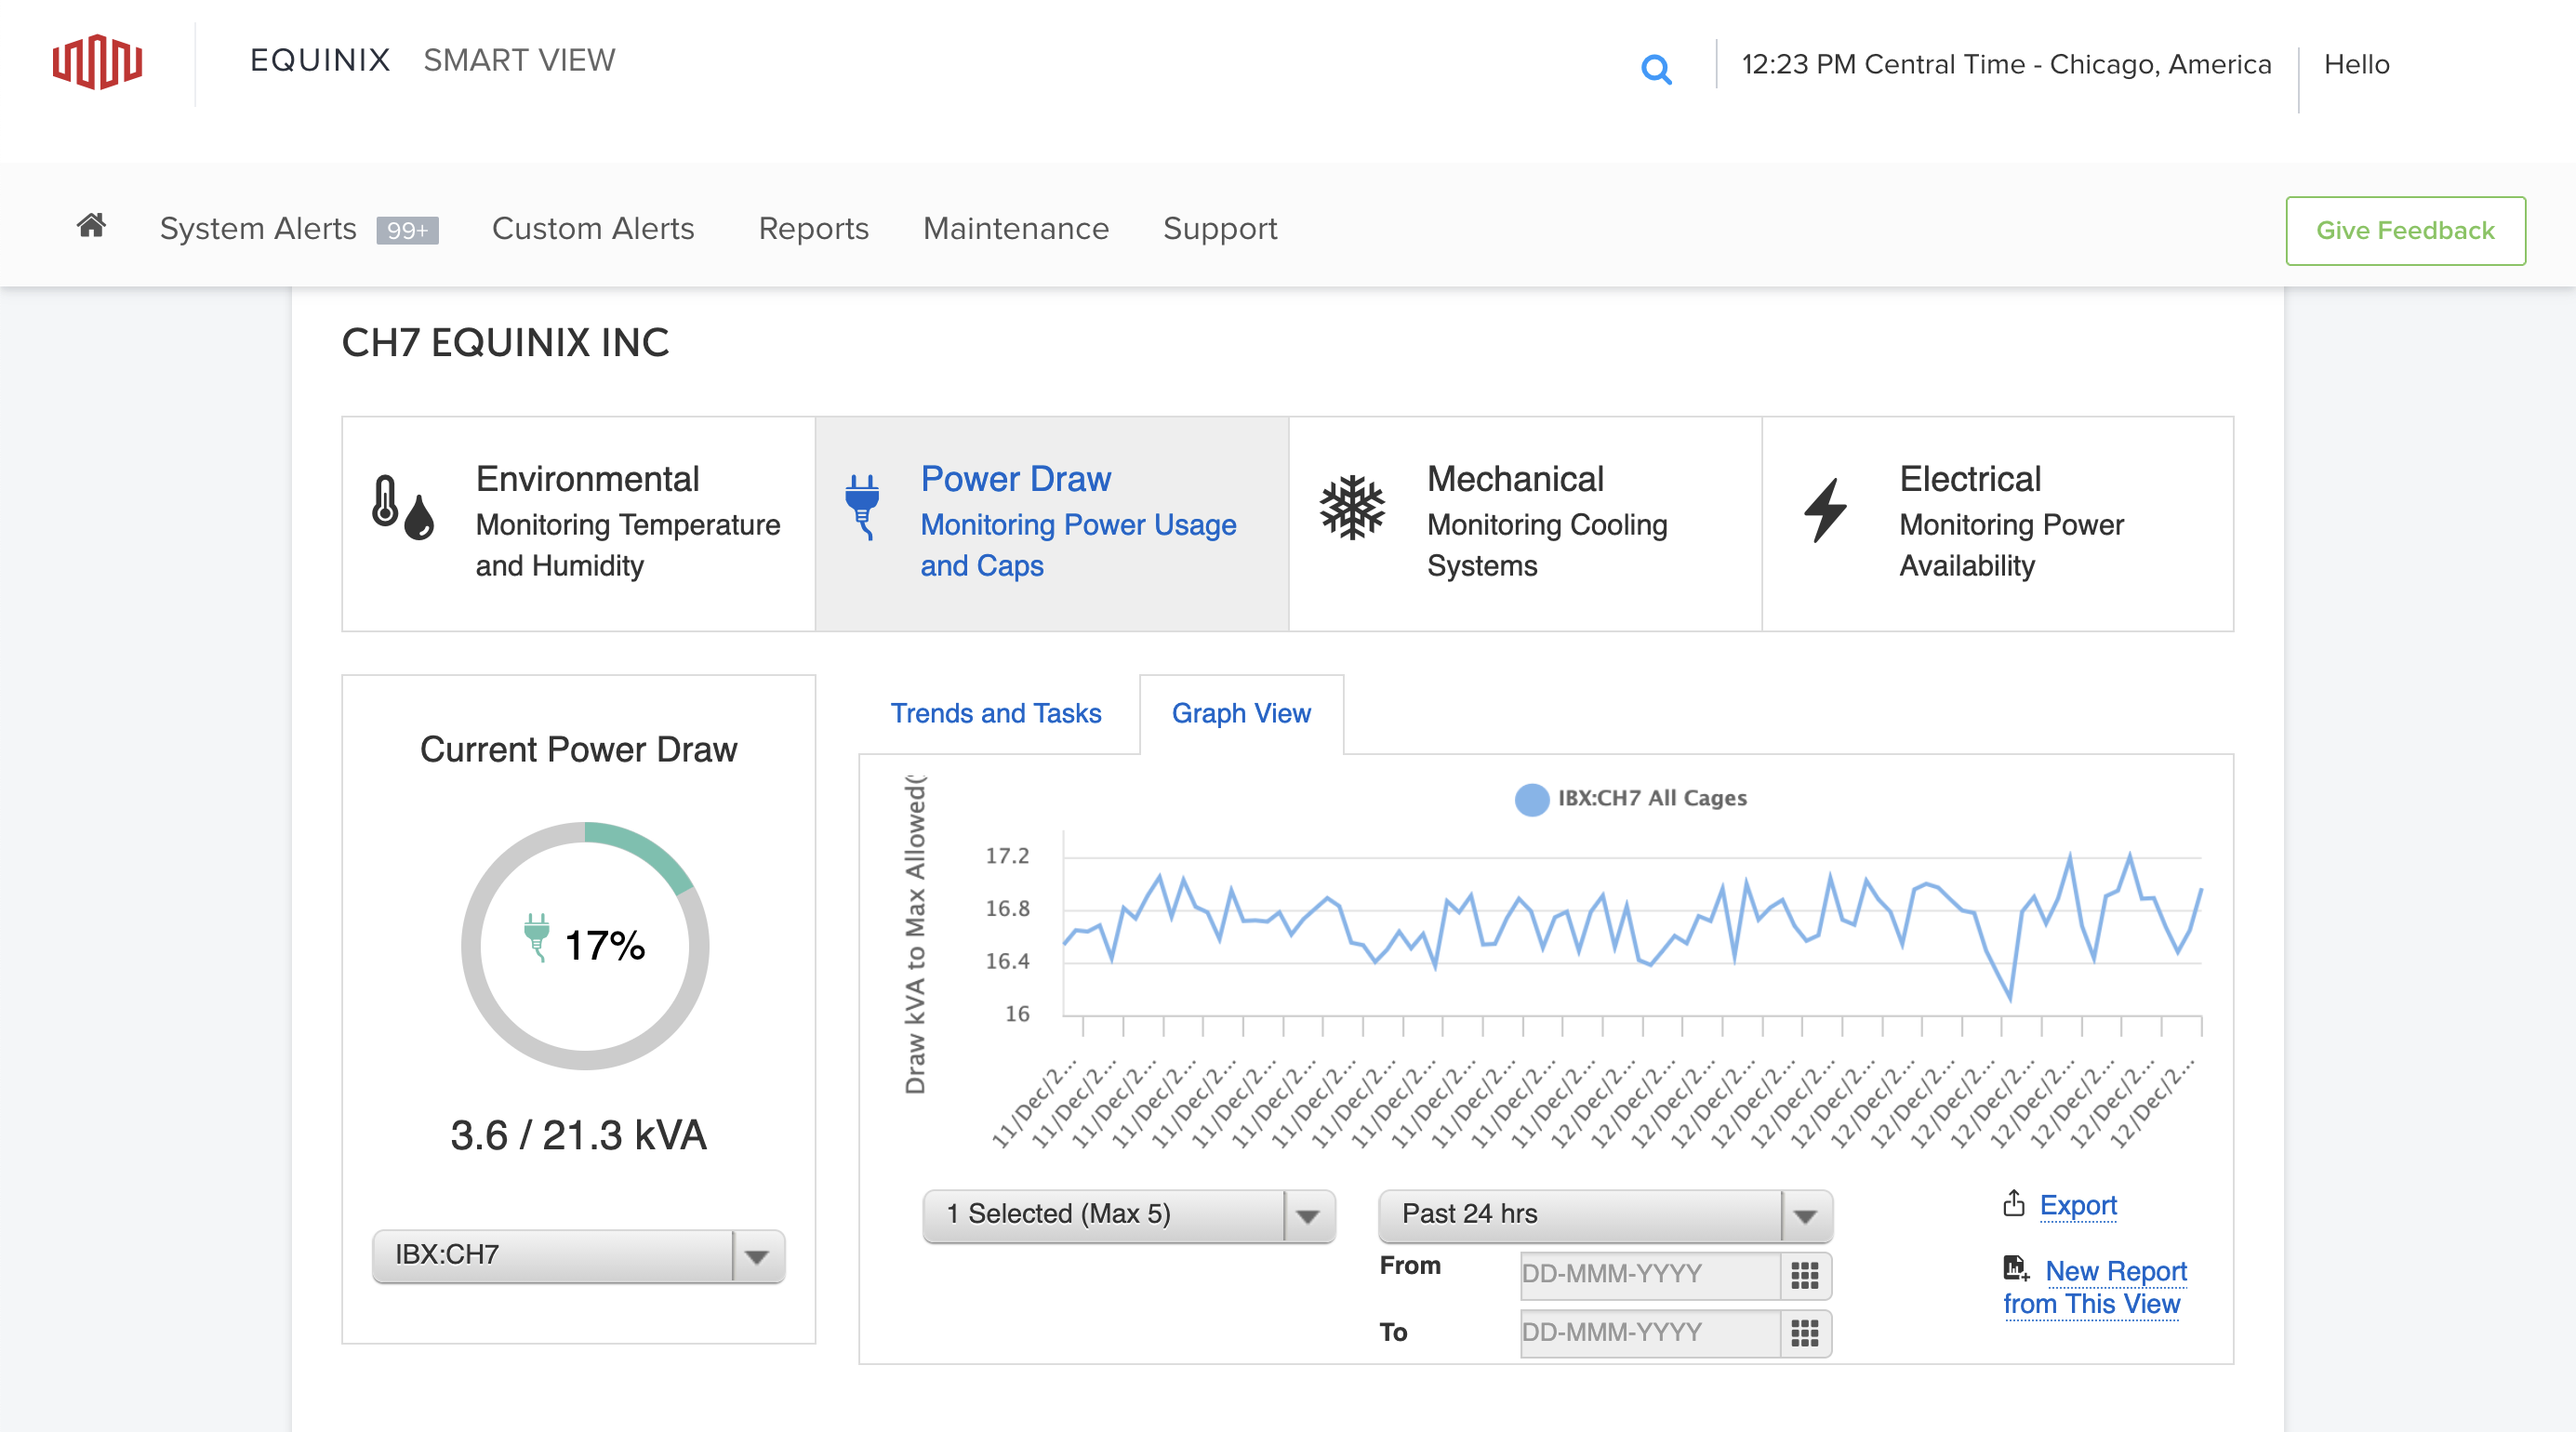Click the From date input field

click(x=1647, y=1275)
